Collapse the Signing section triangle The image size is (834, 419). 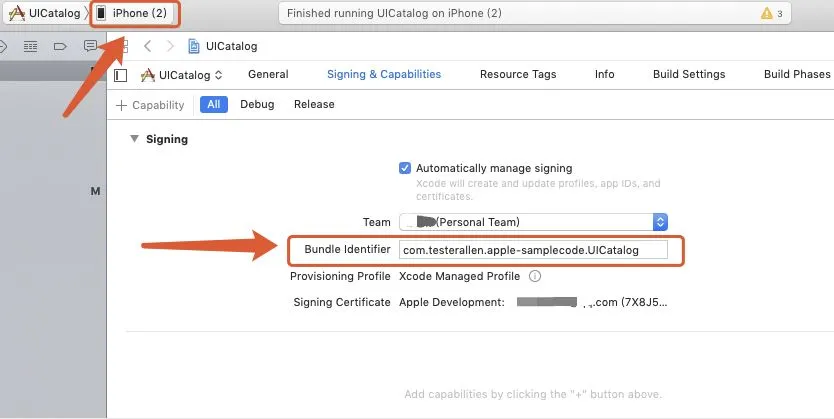point(134,139)
